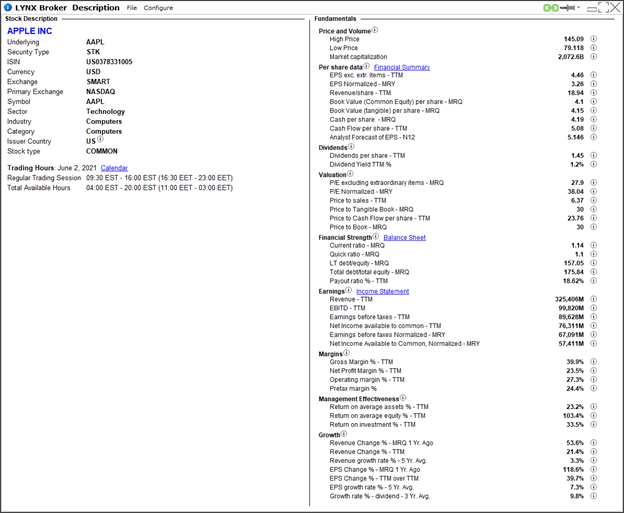Click the Revenue - TTM value 325,406M
The width and height of the screenshot is (624, 513).
(569, 299)
